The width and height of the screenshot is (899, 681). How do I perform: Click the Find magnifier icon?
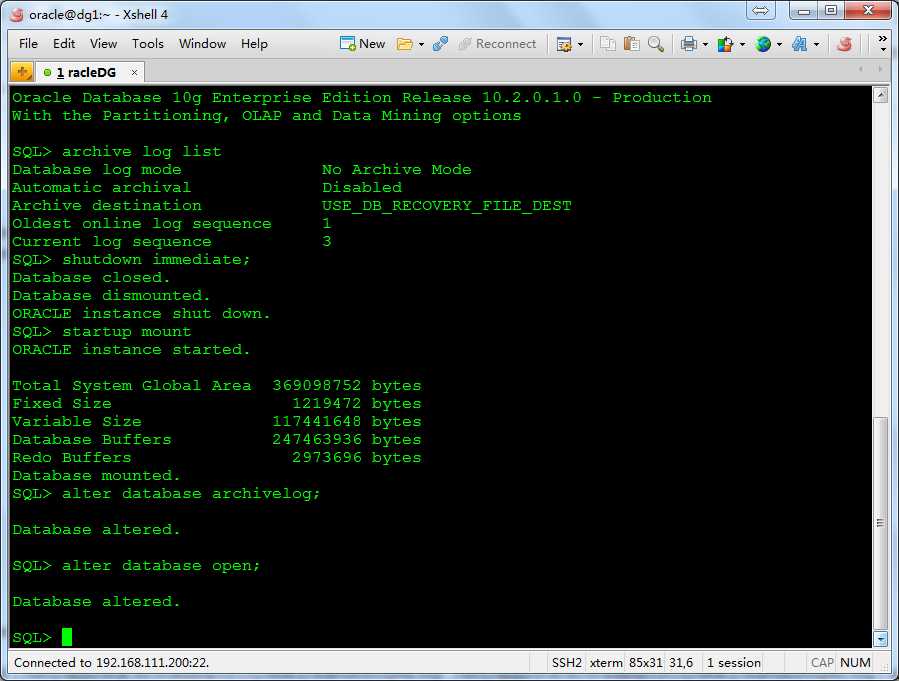[x=655, y=44]
